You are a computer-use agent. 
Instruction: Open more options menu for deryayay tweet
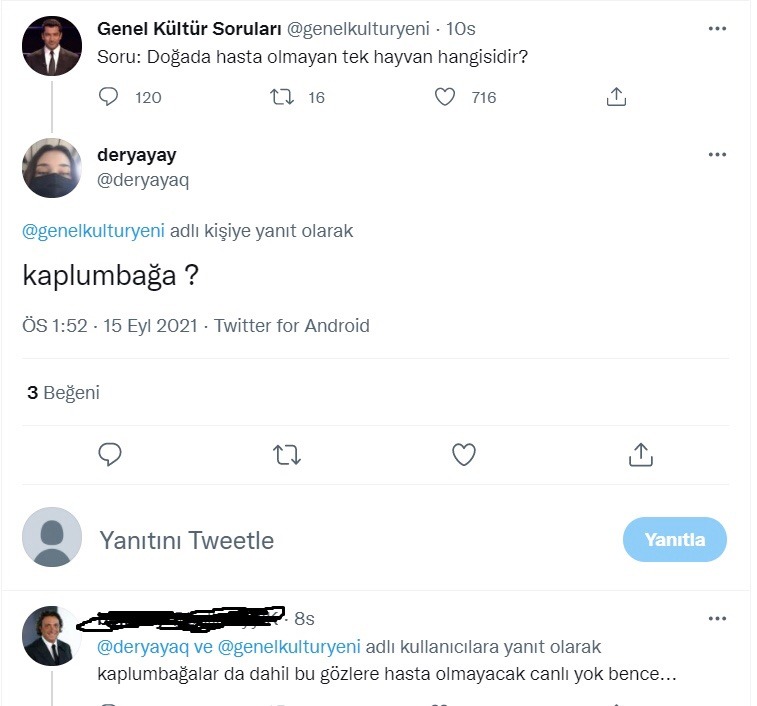click(717, 155)
